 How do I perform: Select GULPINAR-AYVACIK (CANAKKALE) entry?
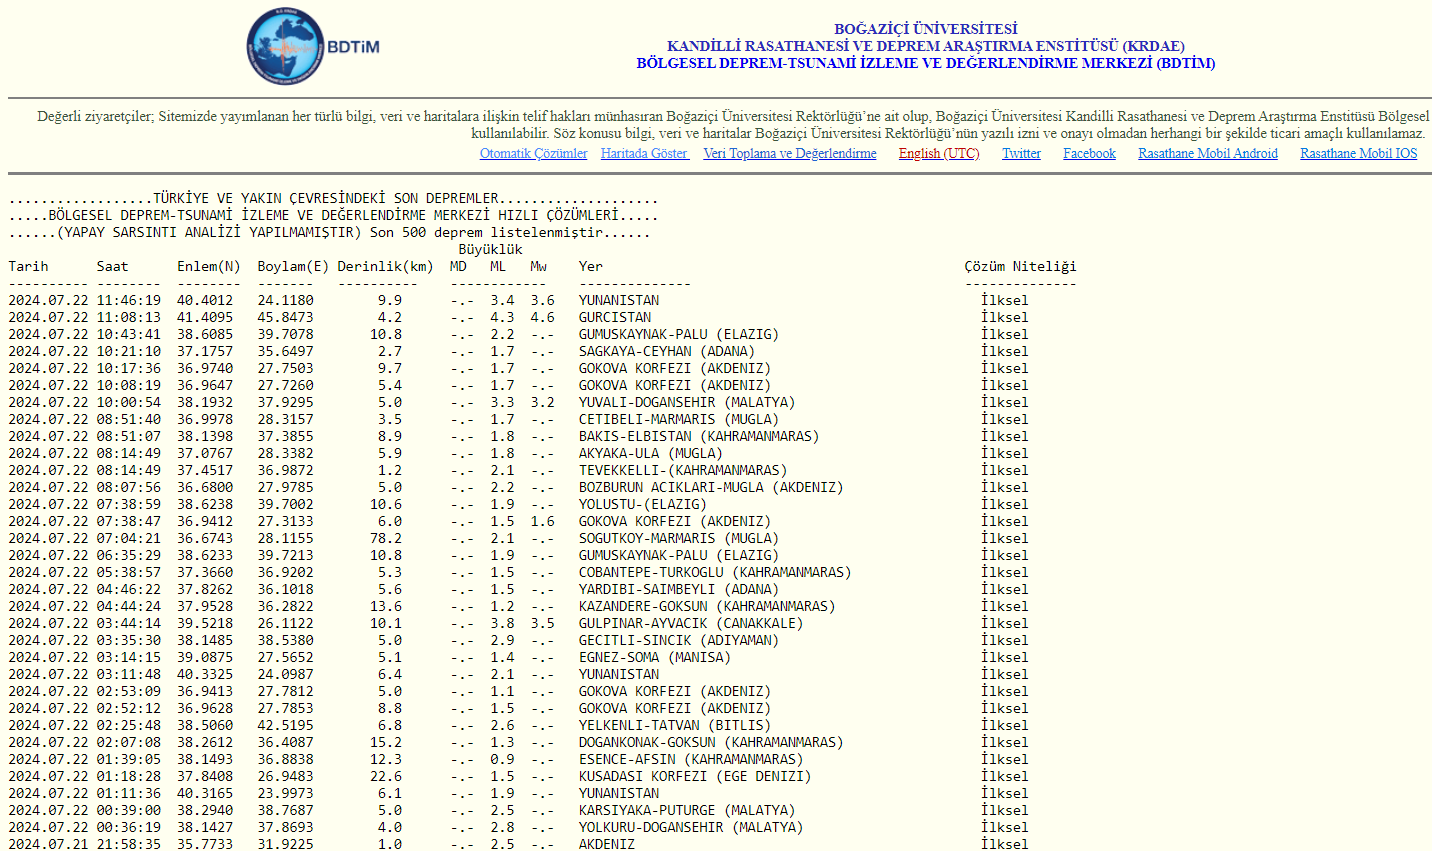point(691,623)
